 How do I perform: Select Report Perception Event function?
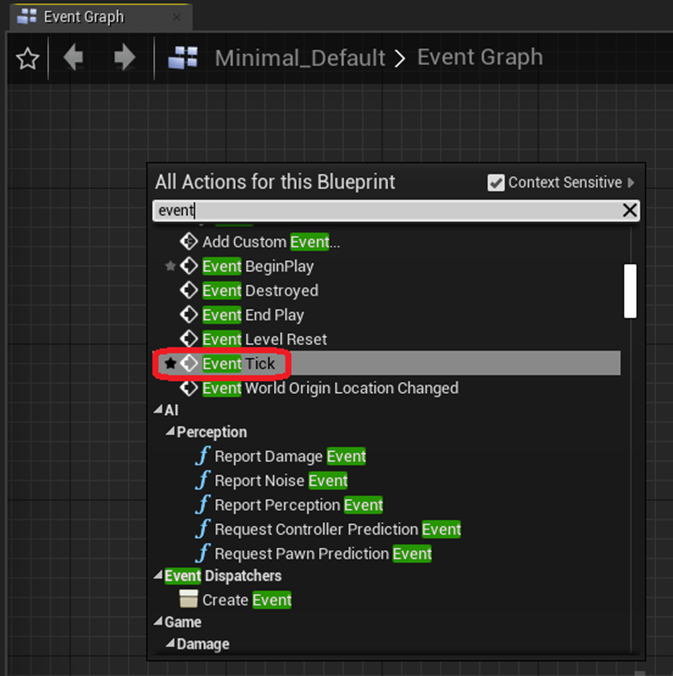(x=299, y=505)
